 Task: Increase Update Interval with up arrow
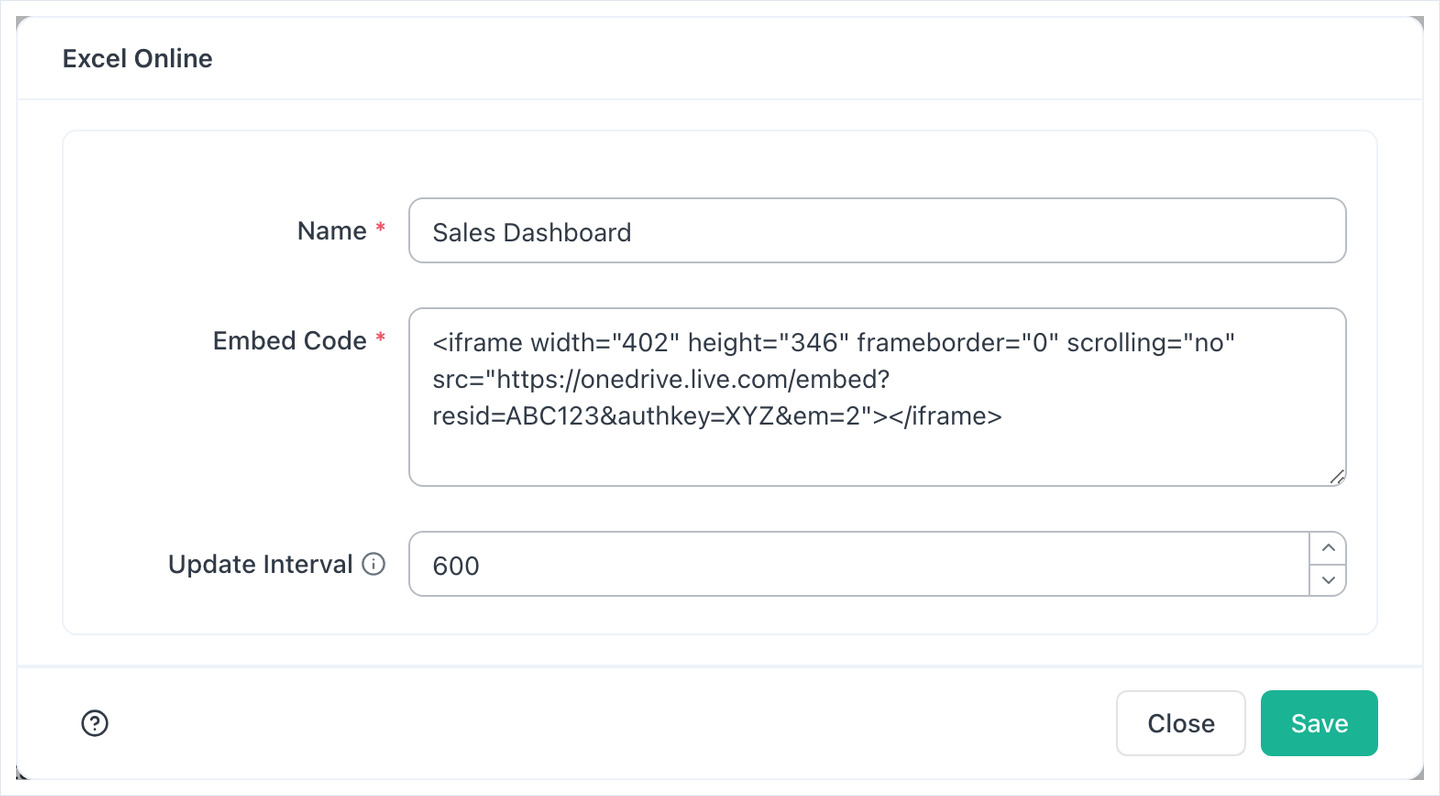1327,548
